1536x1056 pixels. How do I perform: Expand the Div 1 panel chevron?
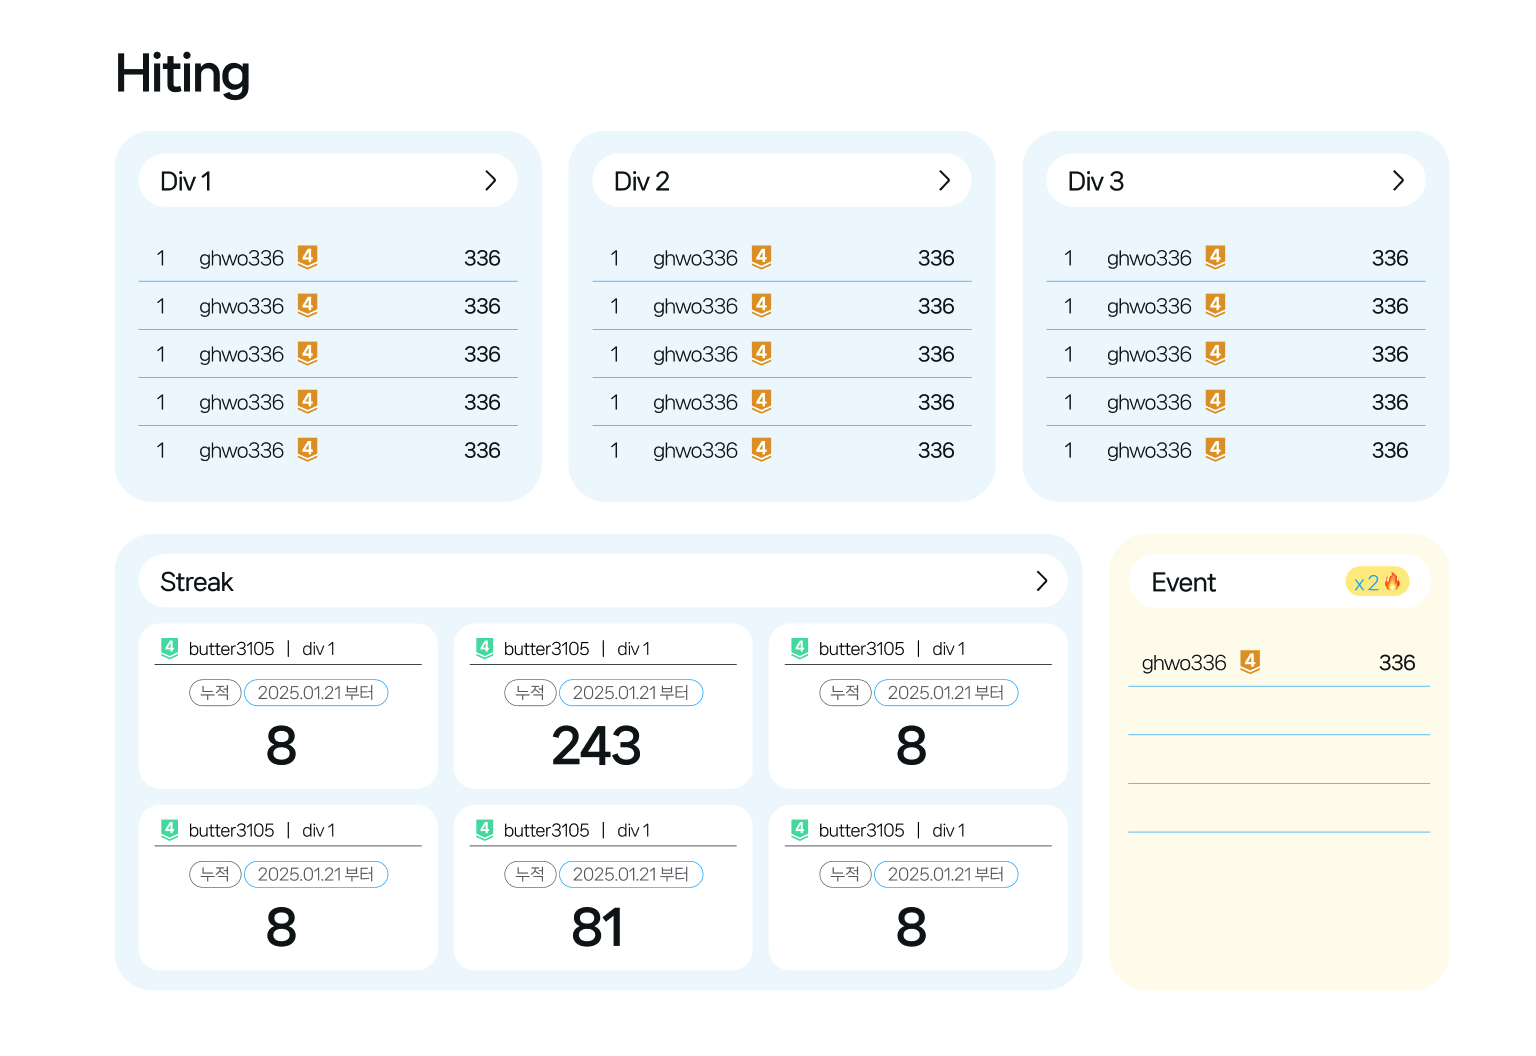[490, 181]
